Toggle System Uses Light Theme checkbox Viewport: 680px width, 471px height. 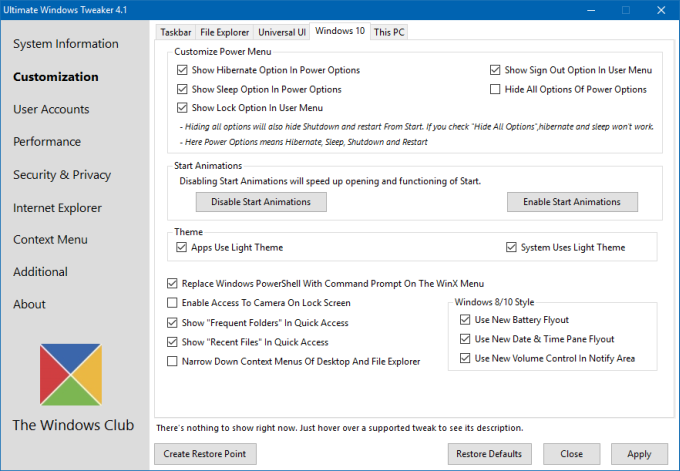(x=511, y=247)
